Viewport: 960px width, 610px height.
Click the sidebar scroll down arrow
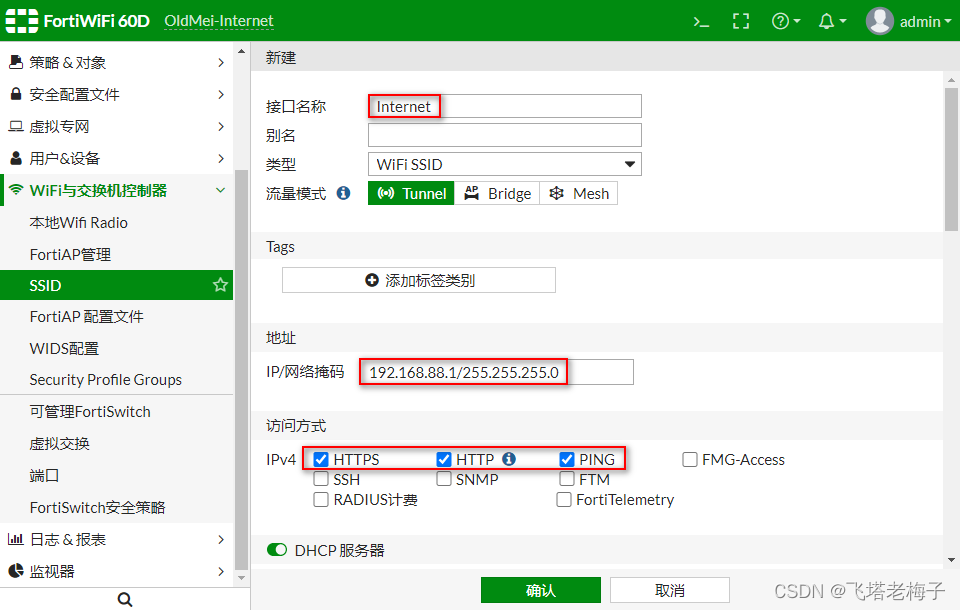click(241, 578)
